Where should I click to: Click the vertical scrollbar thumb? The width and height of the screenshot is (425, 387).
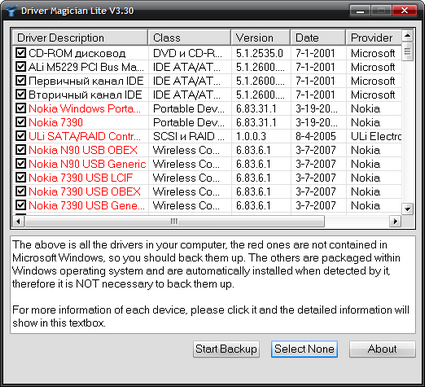point(407,51)
